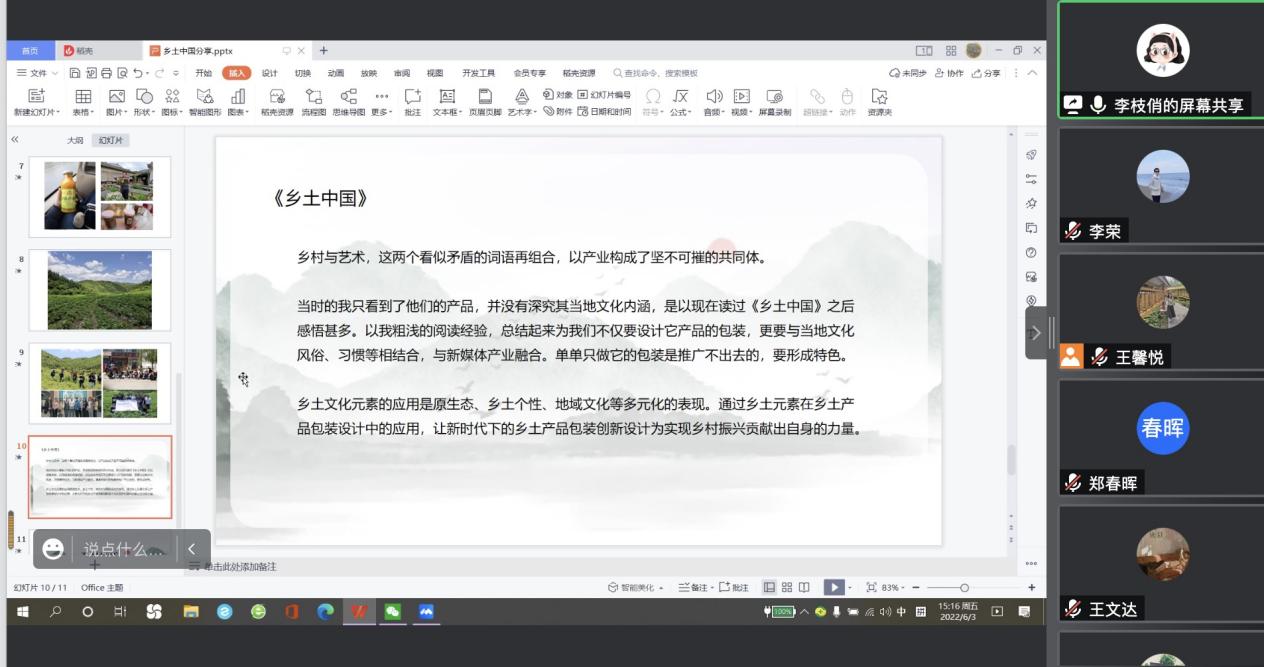Viewport: 1264px width, 667px height.
Task: Open the 智能图形 (SmartArt) tool
Action: [205, 101]
